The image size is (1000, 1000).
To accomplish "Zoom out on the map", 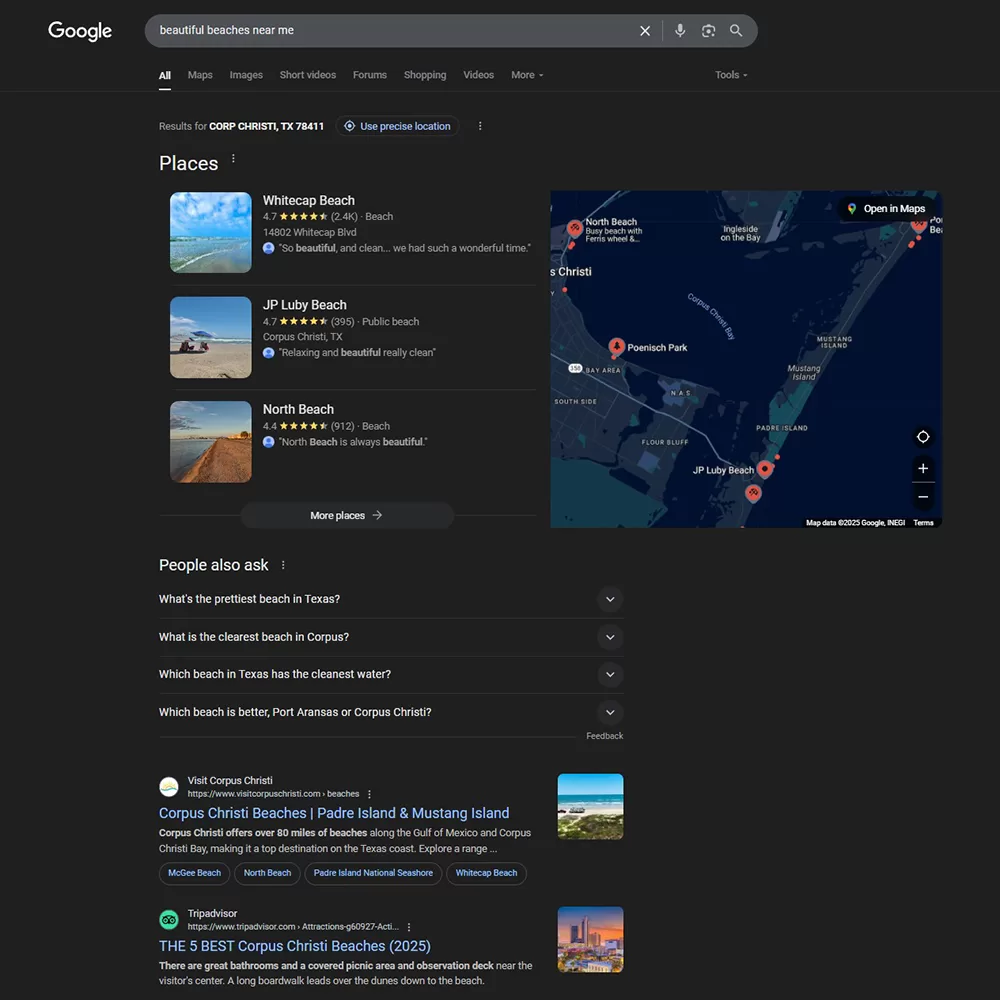I will [922, 497].
